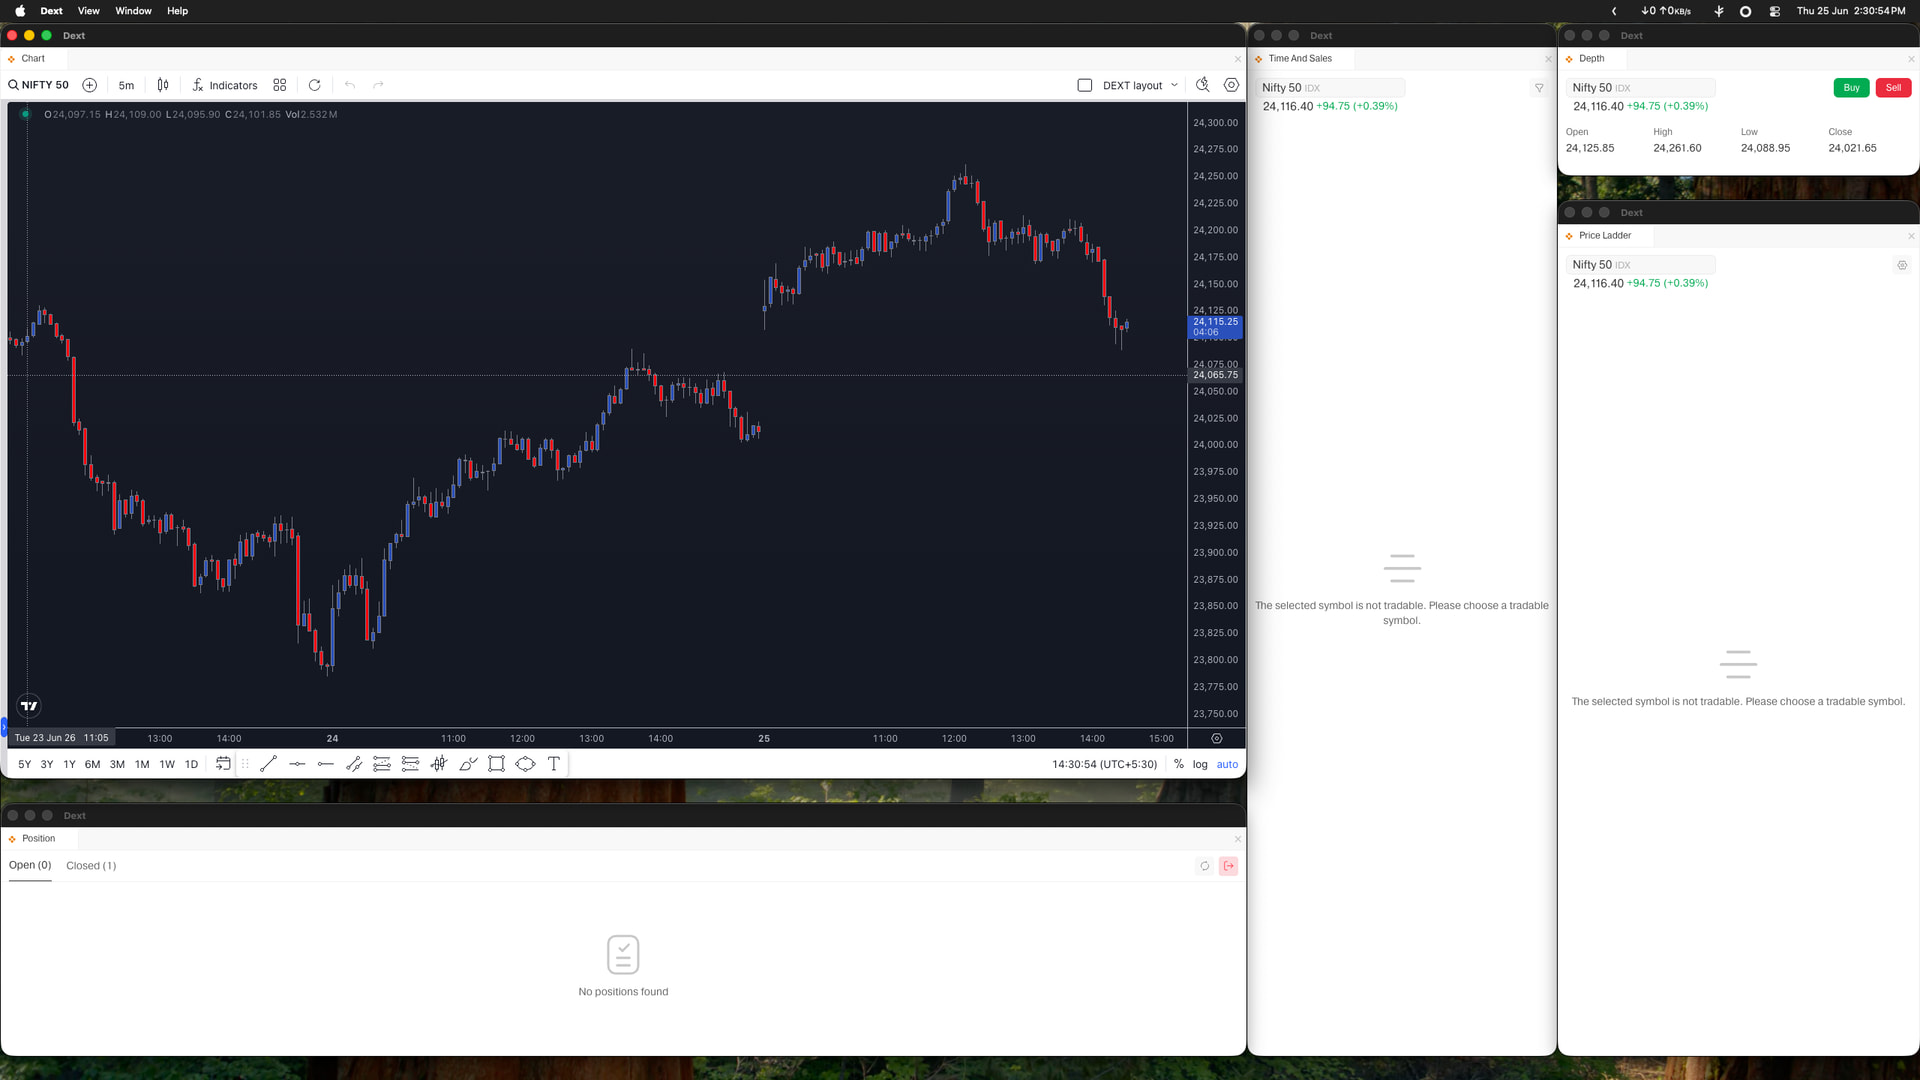The image size is (1920, 1080).
Task: Open filter icon in Time And Sales
Action: (x=1539, y=88)
